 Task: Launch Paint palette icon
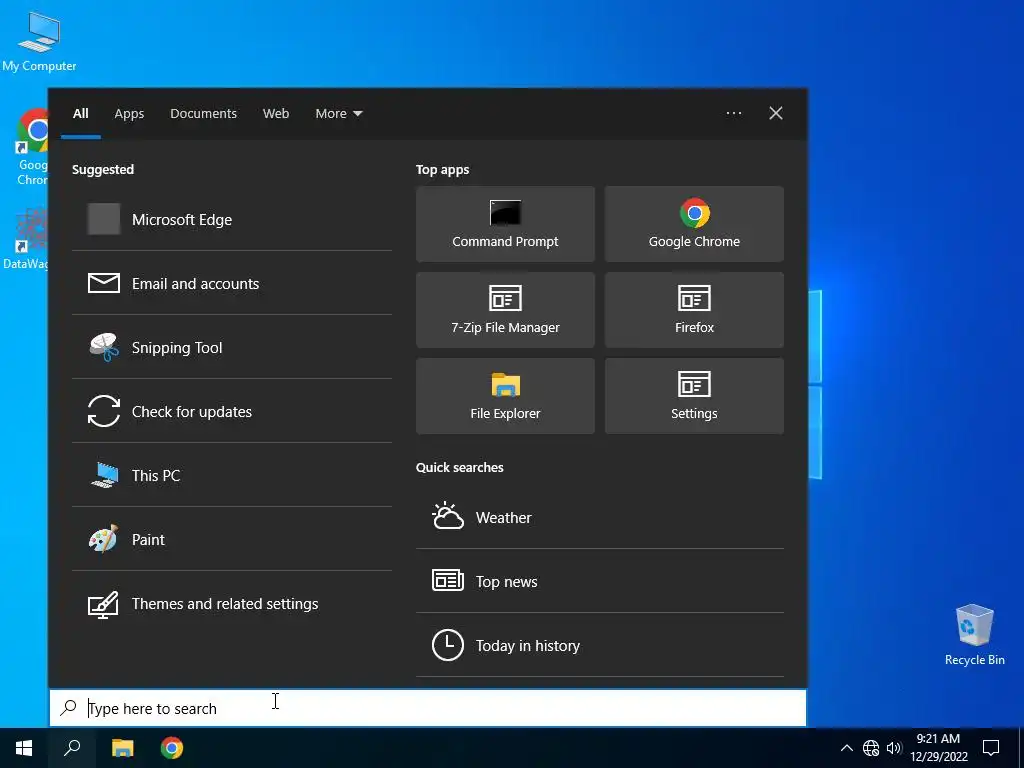point(104,539)
